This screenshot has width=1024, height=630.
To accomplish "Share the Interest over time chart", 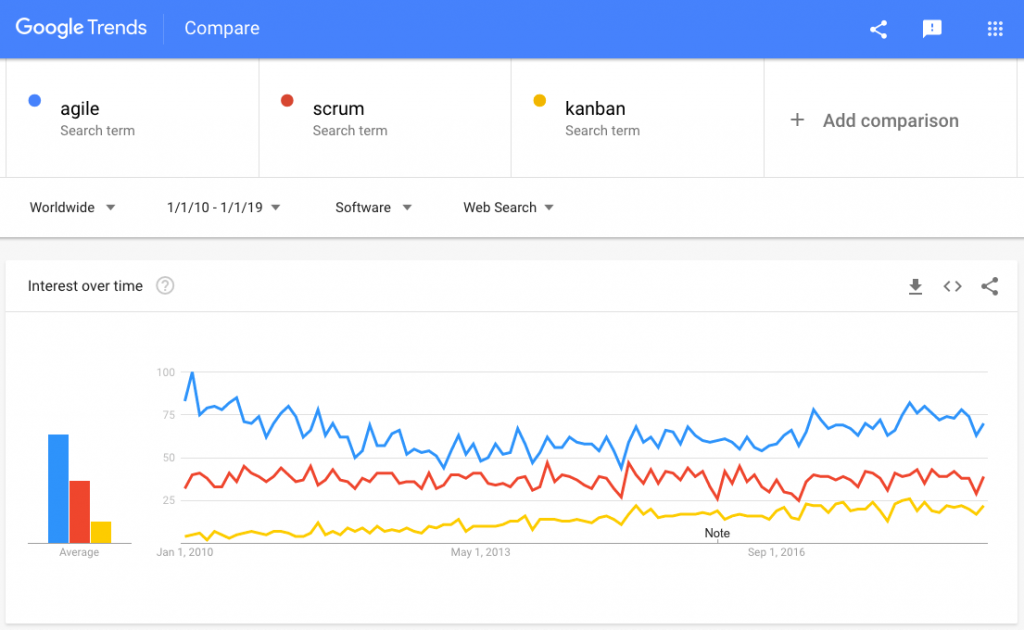I will pos(990,286).
